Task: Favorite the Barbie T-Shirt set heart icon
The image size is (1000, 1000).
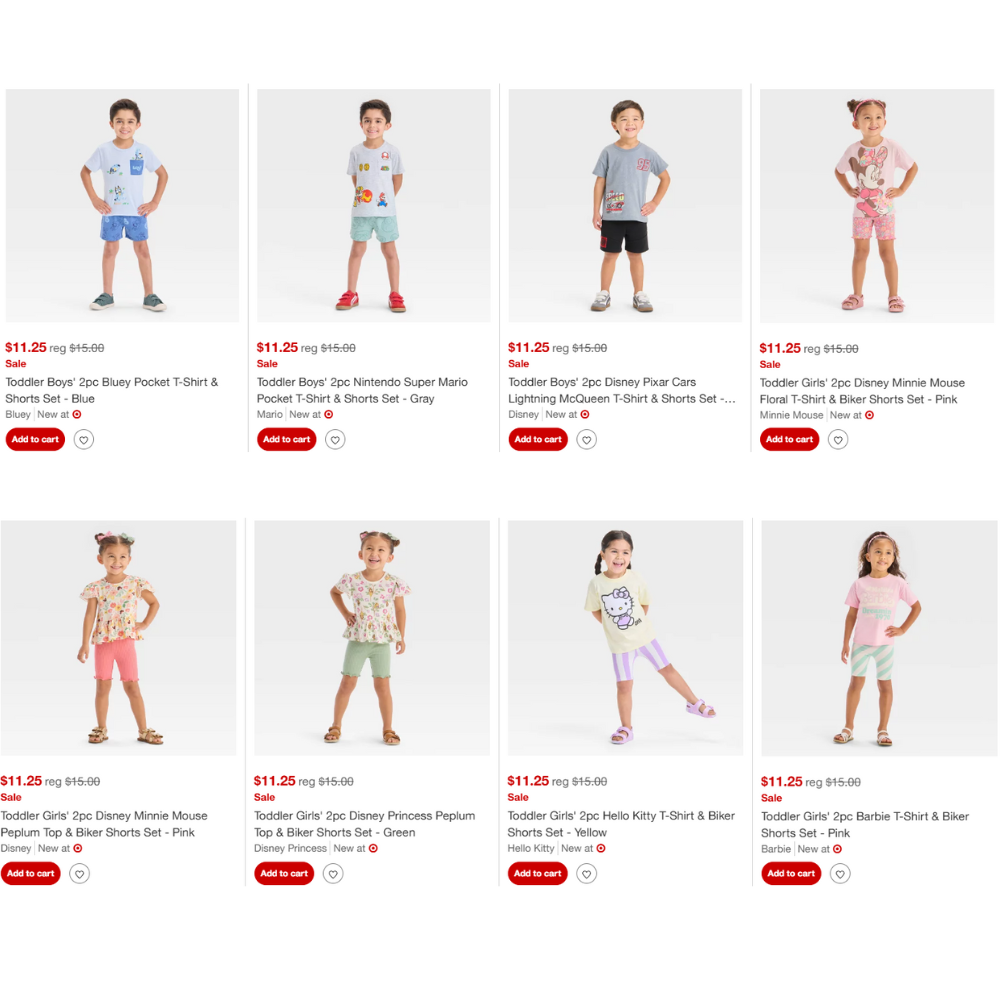Action: point(840,874)
